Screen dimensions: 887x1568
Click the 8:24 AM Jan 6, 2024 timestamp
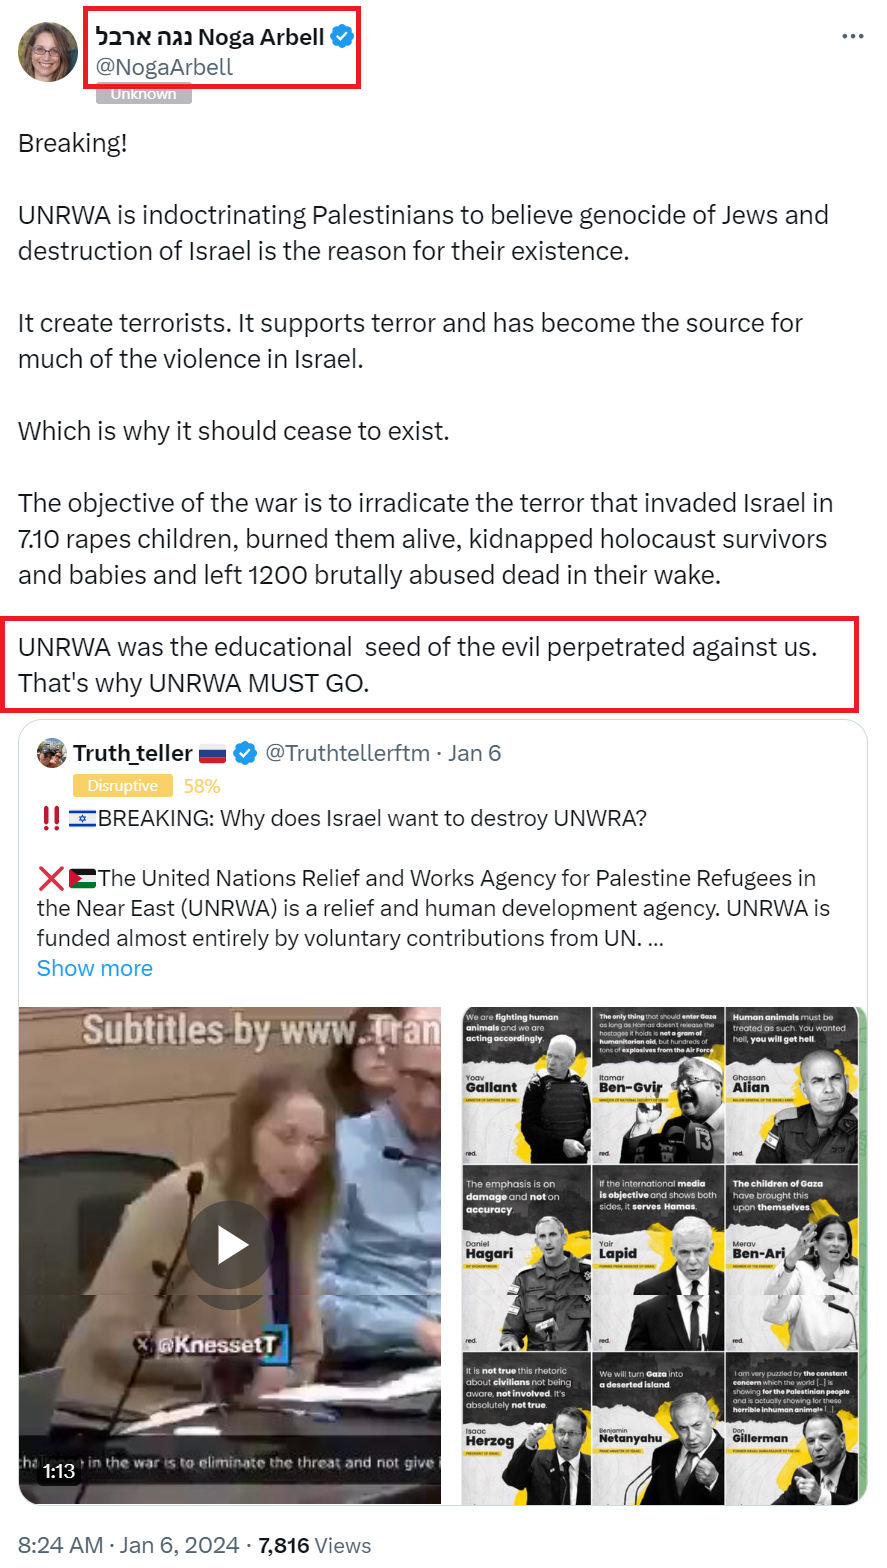pos(129,1545)
